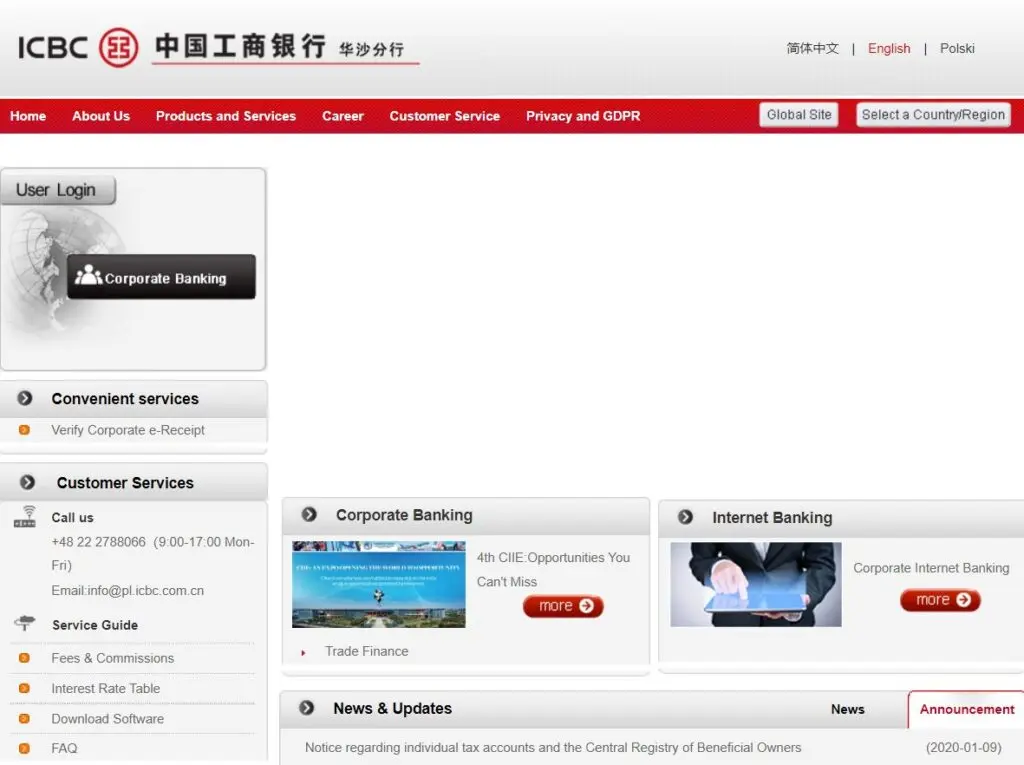The height and width of the screenshot is (765, 1024).
Task: Switch to the Announcement tab
Action: tap(966, 709)
